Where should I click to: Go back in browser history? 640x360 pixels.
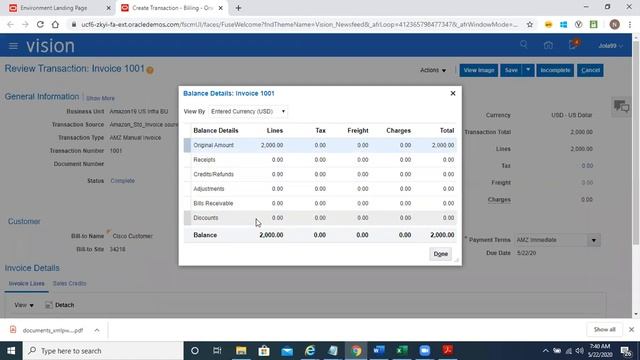10,24
